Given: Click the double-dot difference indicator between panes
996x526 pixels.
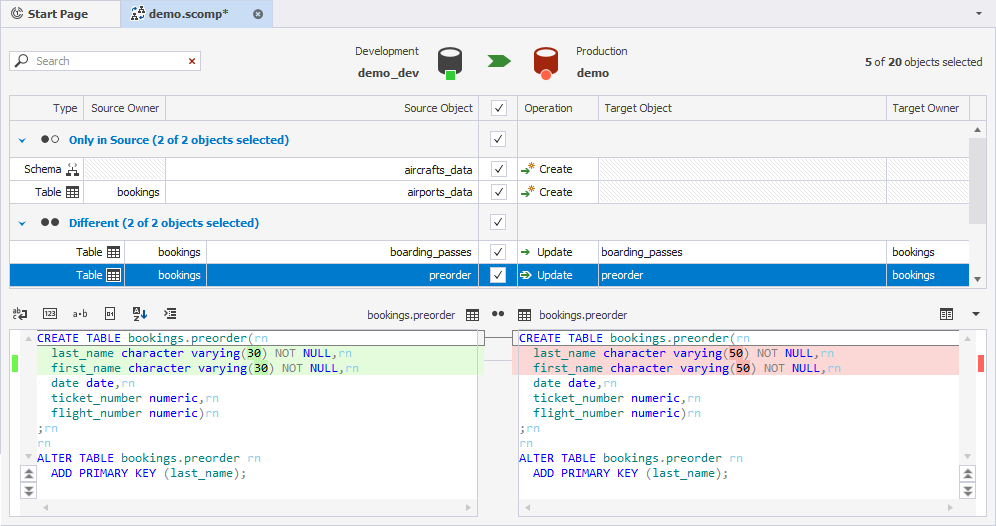Looking at the screenshot, I should [x=499, y=314].
